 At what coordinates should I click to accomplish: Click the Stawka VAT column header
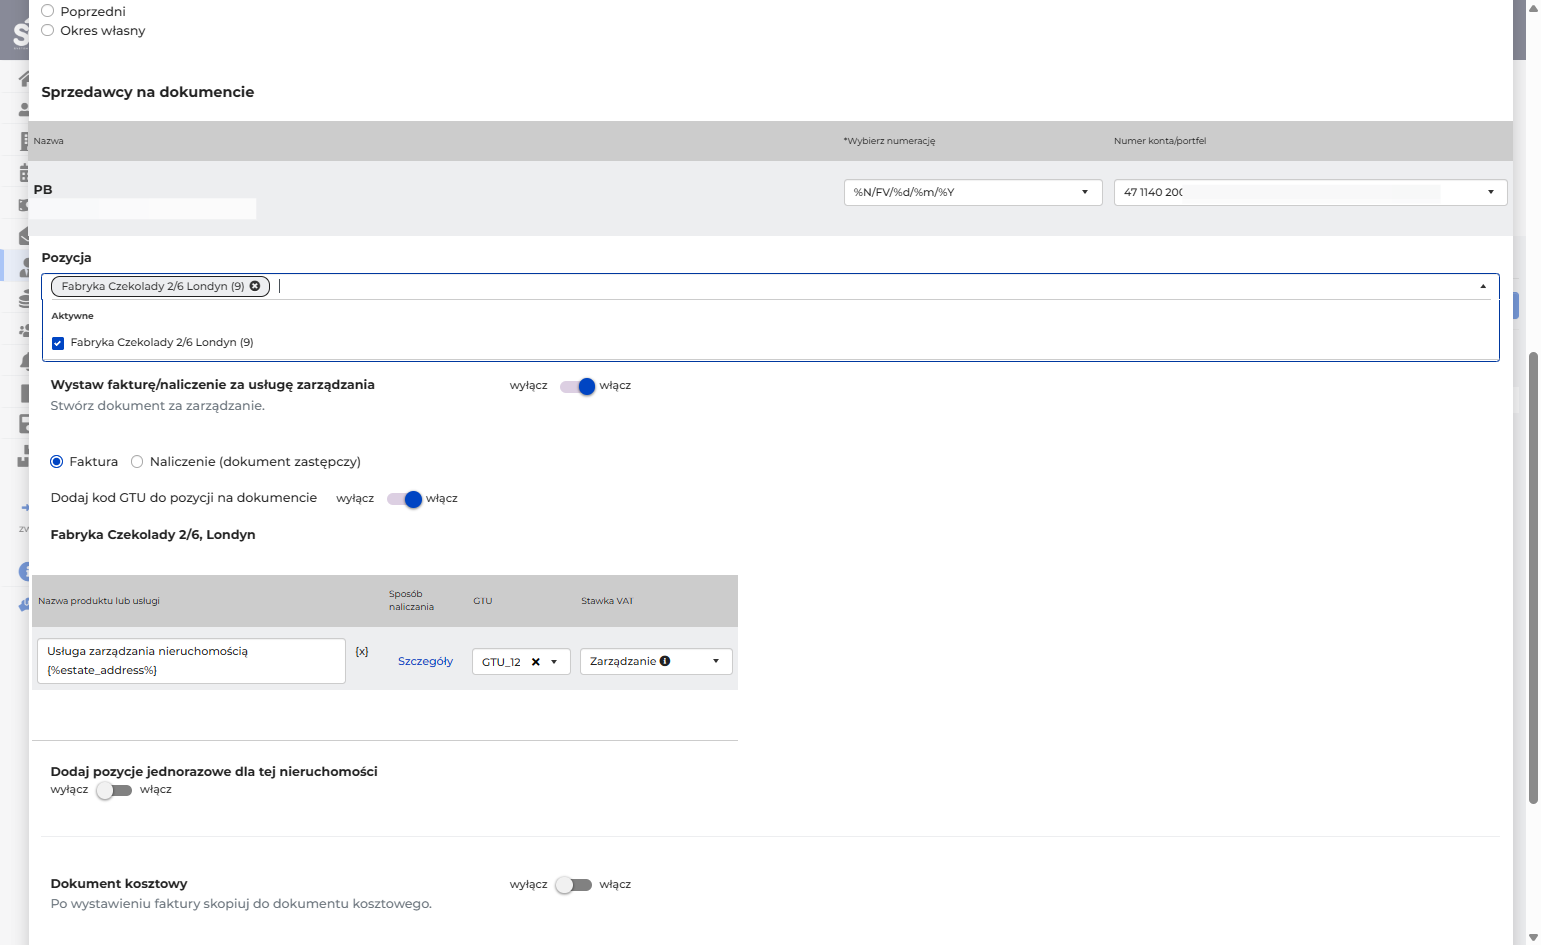pos(607,601)
